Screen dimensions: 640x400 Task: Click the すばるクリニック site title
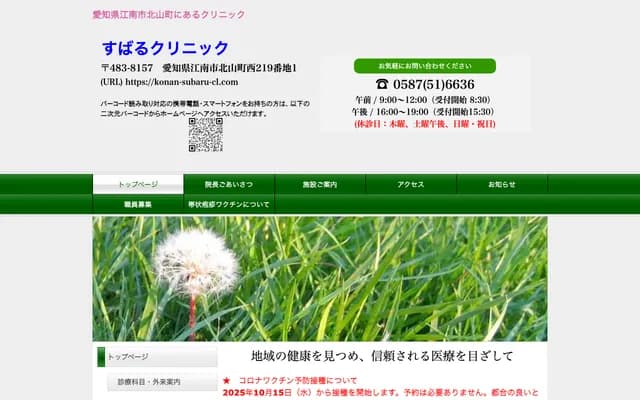pyautogui.click(x=165, y=48)
